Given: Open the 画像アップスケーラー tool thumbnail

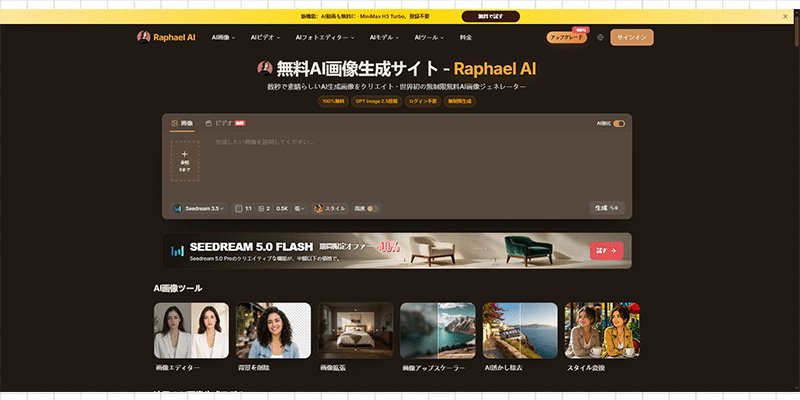Looking at the screenshot, I should (x=438, y=331).
